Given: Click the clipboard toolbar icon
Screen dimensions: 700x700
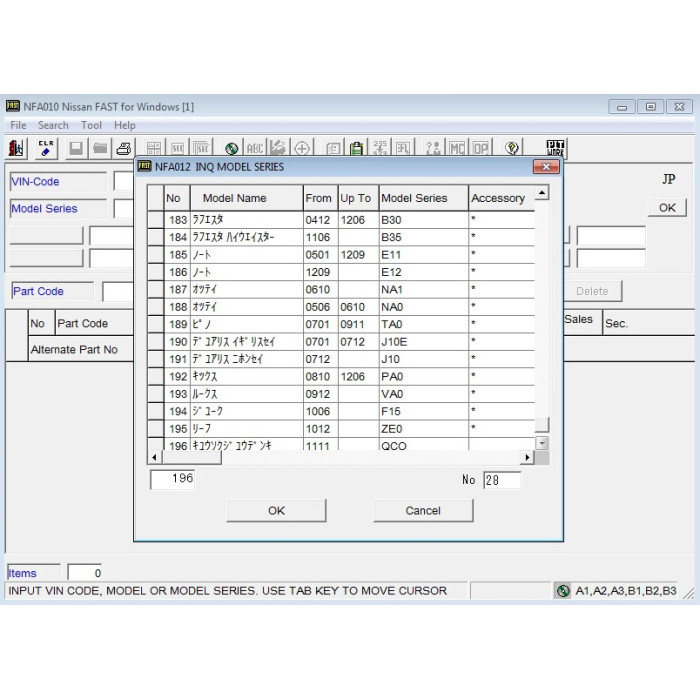Looking at the screenshot, I should [356, 148].
